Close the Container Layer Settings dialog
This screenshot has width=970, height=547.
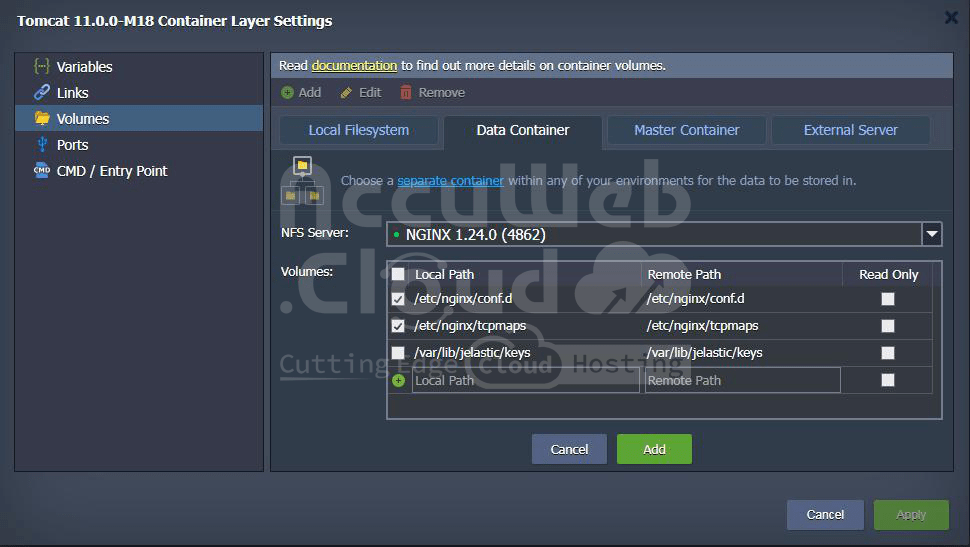click(951, 18)
